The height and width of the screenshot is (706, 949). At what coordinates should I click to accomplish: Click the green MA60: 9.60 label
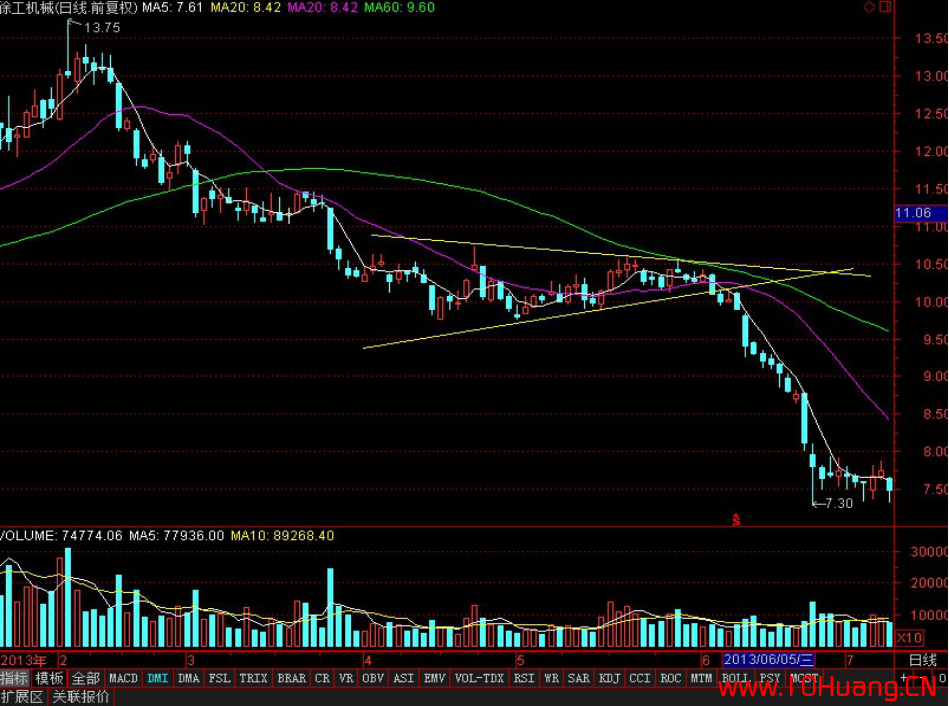click(399, 7)
